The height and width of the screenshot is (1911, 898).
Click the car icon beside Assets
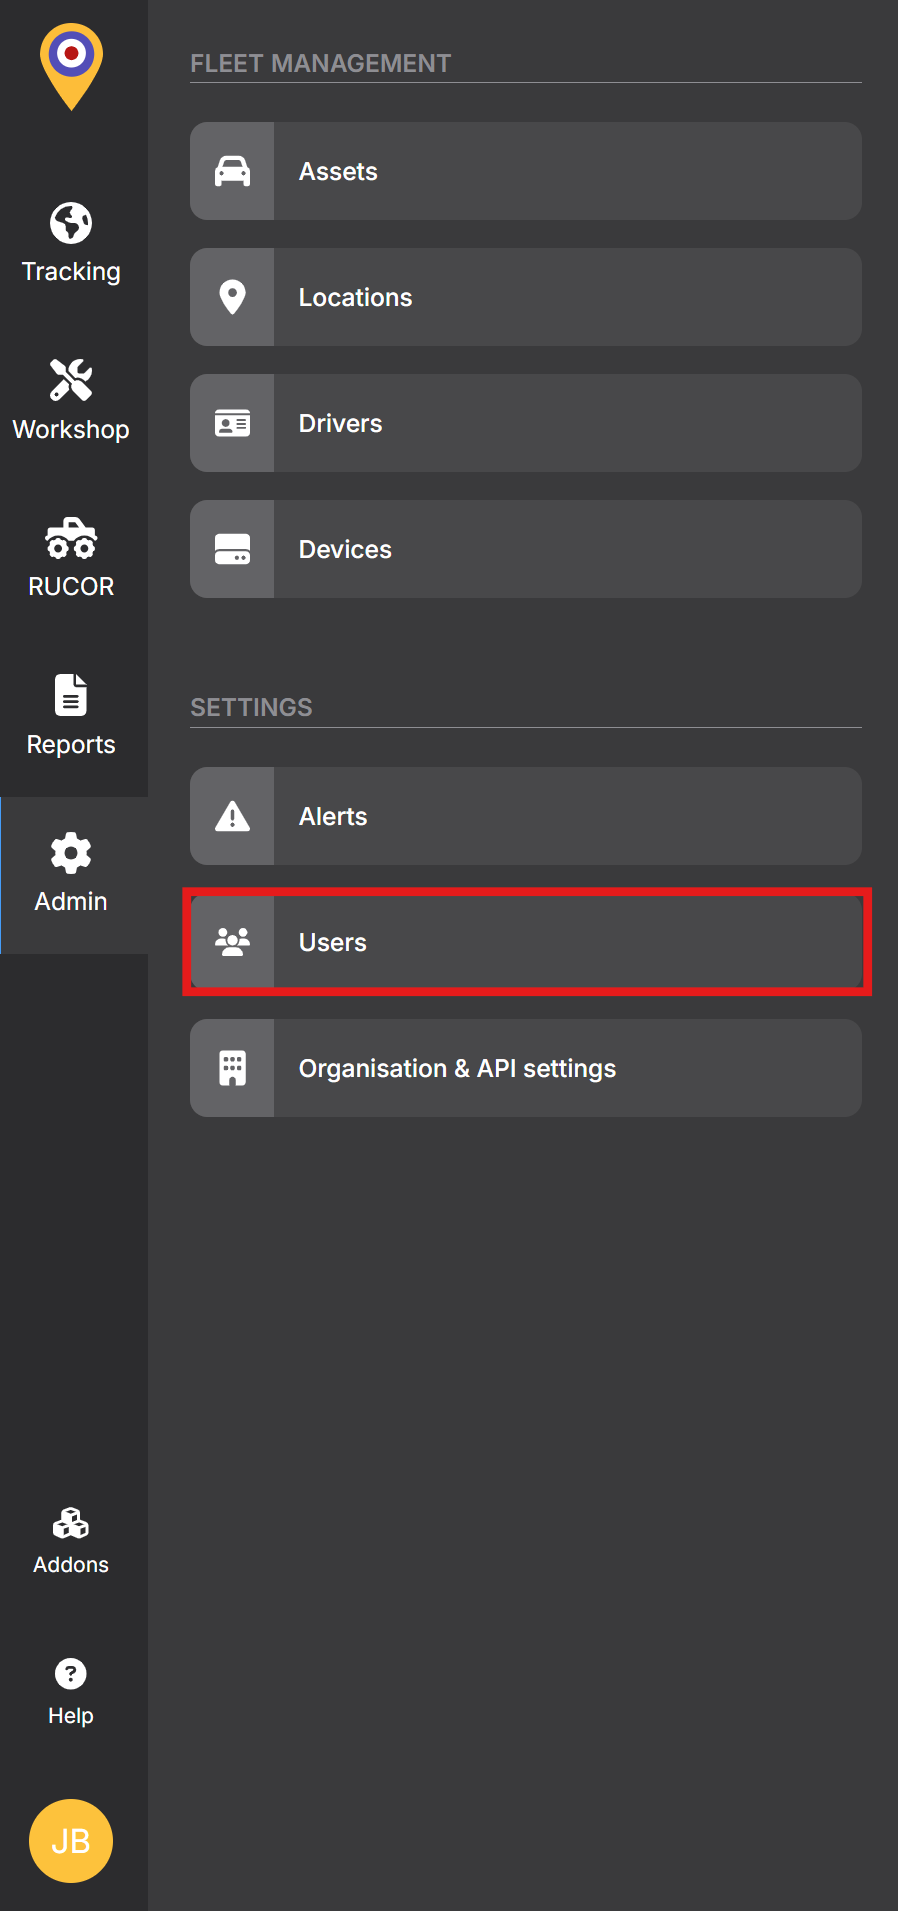[x=232, y=171]
